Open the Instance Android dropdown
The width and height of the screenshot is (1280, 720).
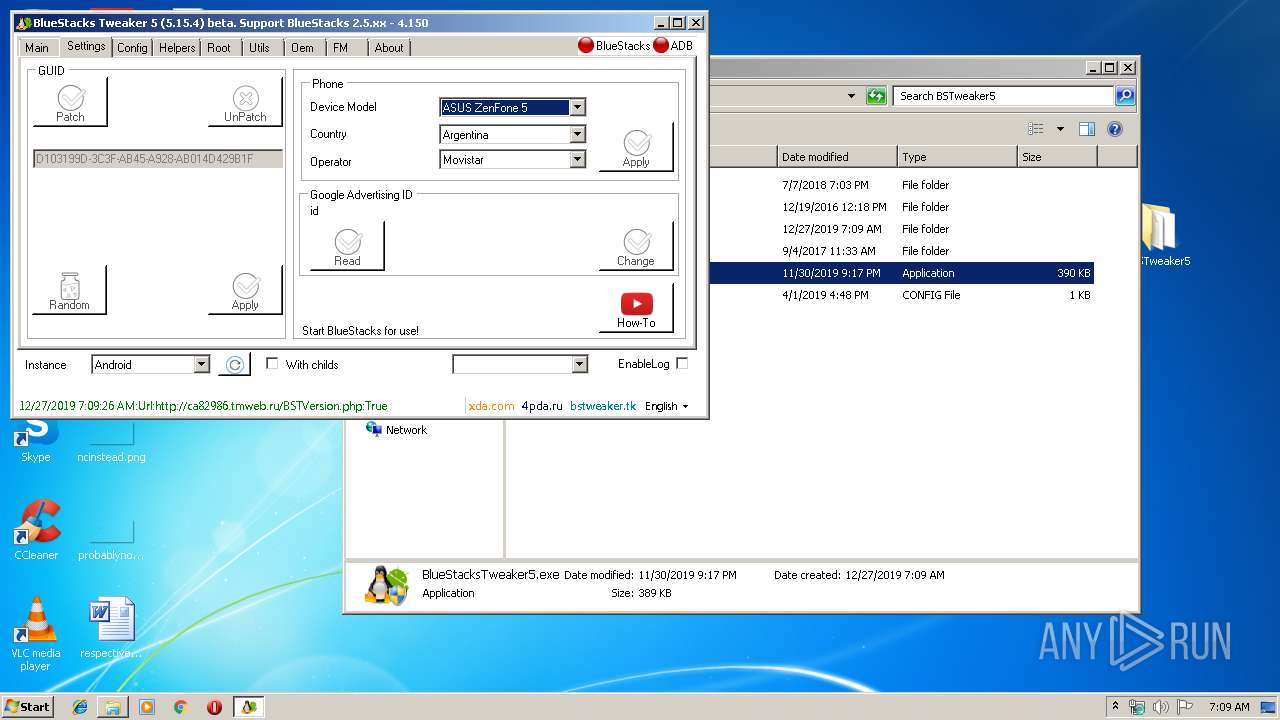(201, 365)
